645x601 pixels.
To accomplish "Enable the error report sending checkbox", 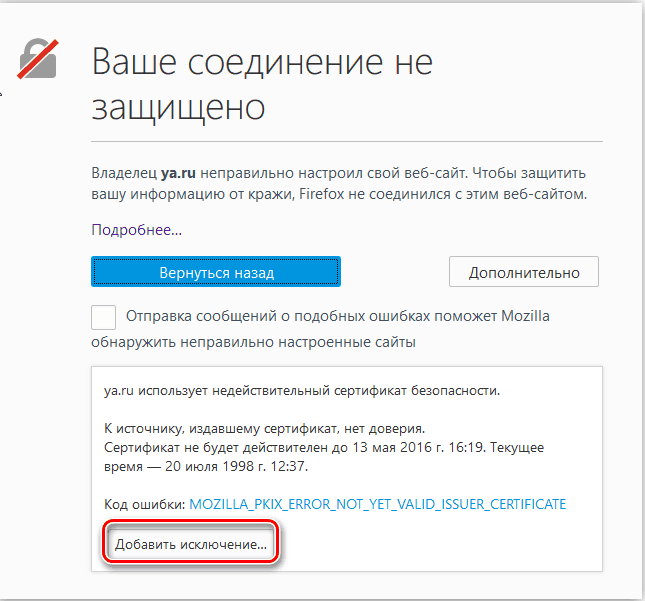I will click(x=103, y=317).
